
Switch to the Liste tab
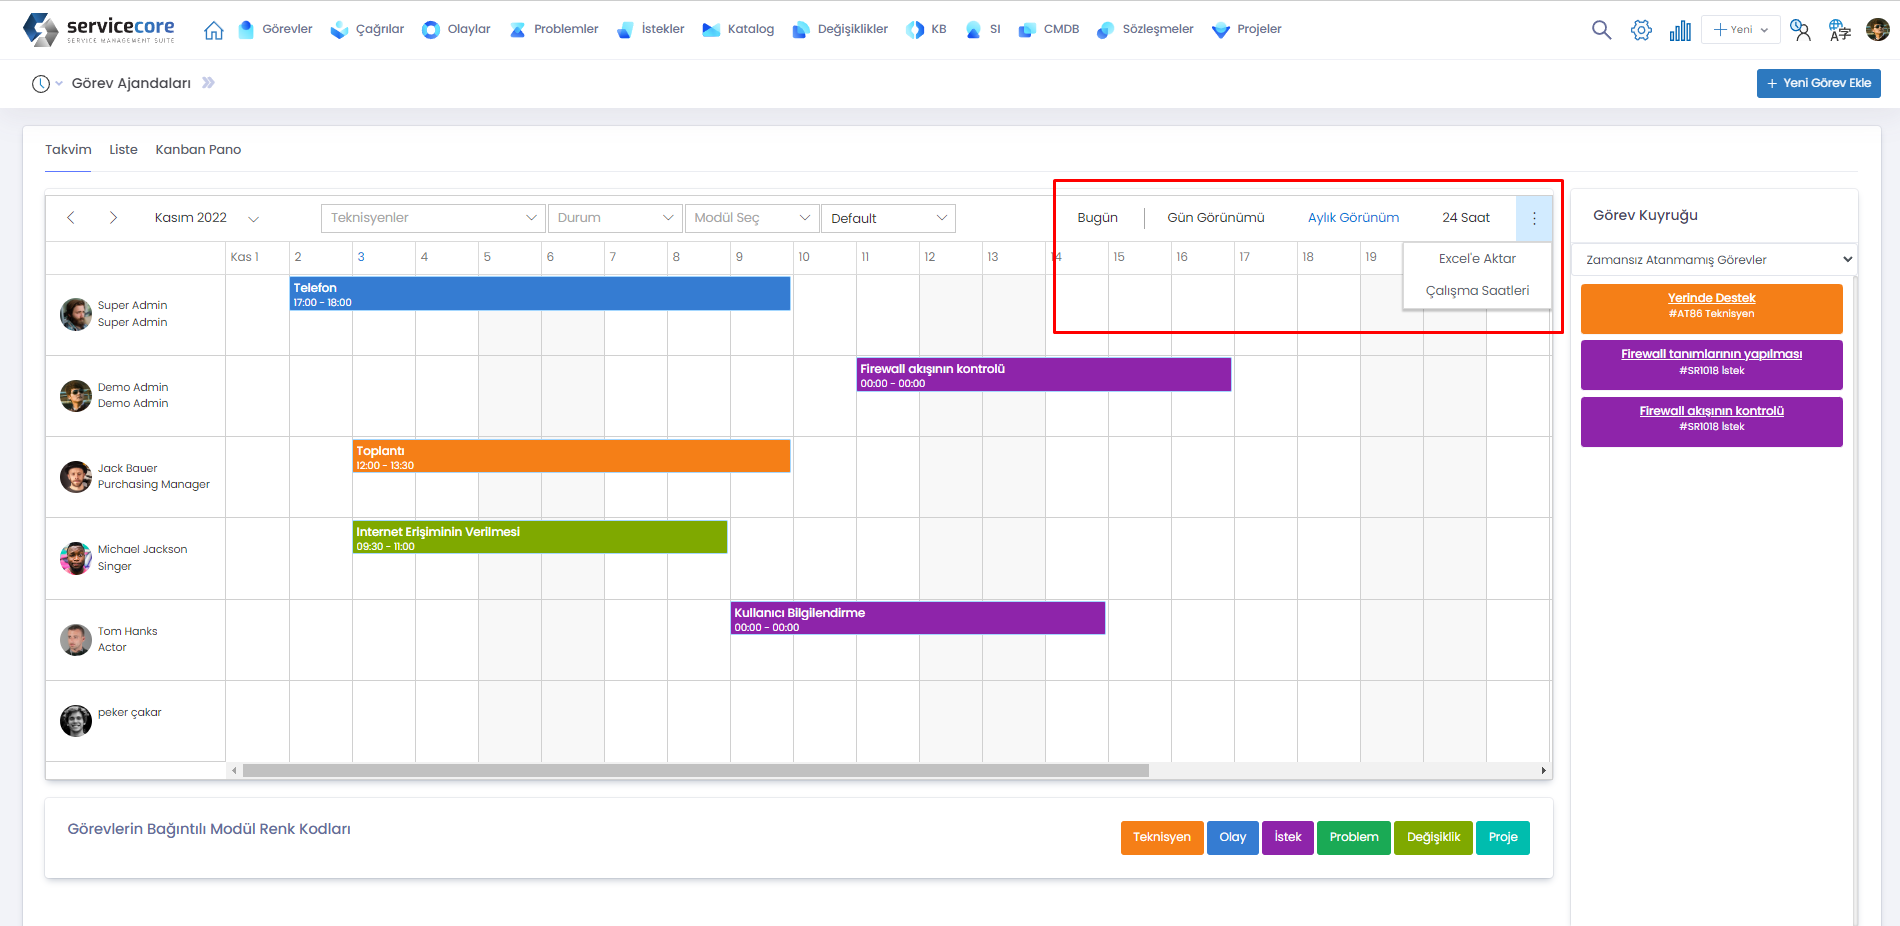coord(123,150)
